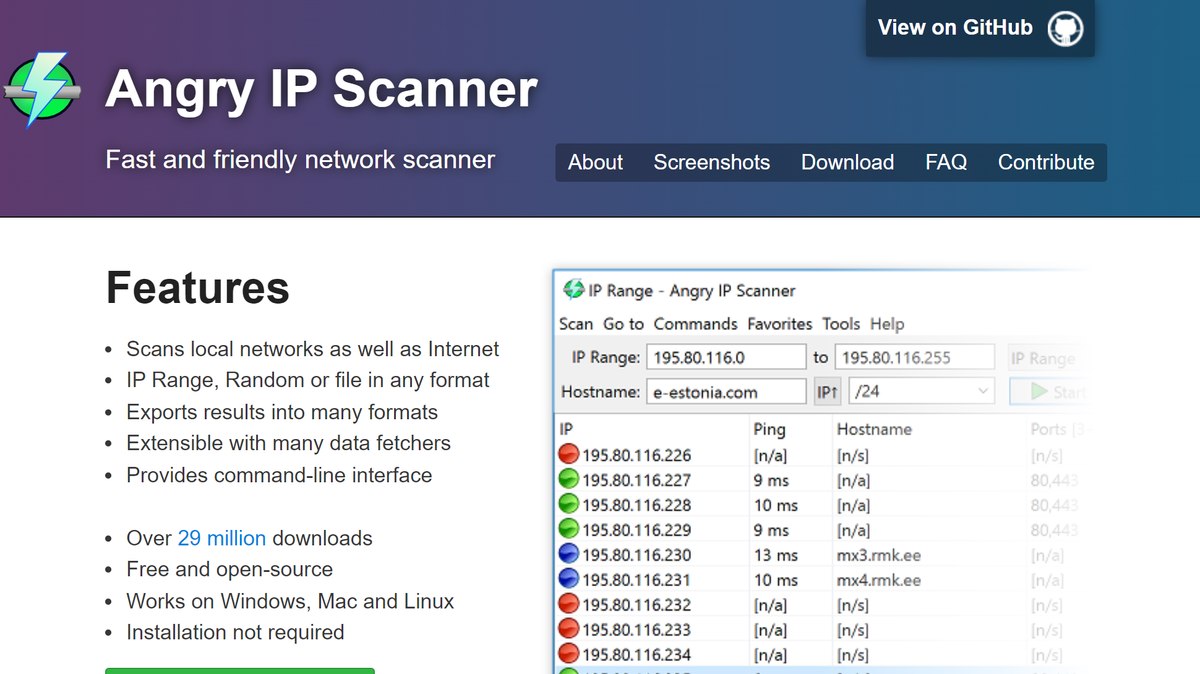Open the IP Range feeder selector

1055,356
